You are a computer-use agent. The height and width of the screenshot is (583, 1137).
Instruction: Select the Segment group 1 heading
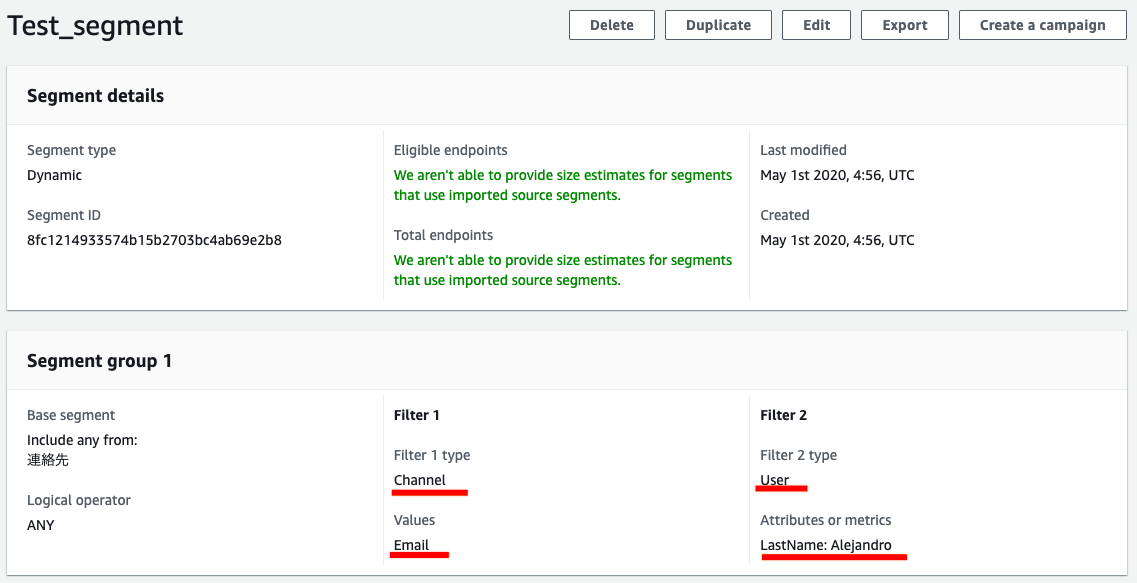pos(99,361)
